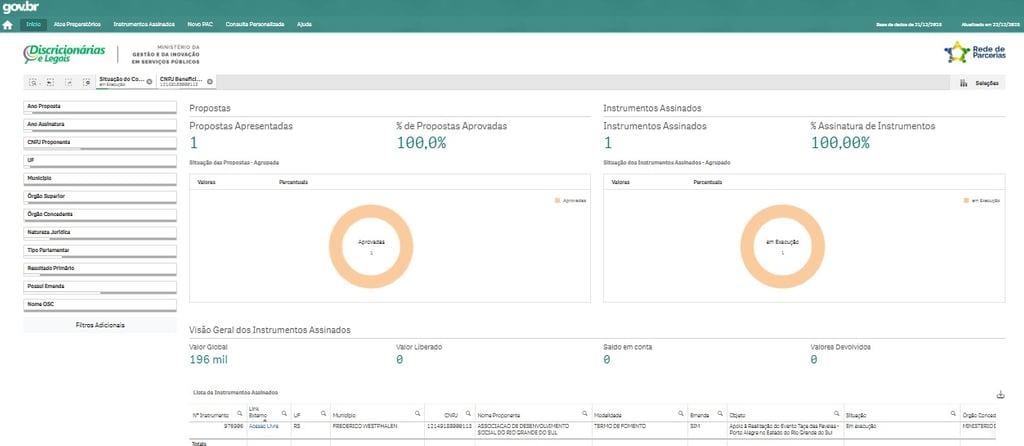Click the Filtros Adicionais button
Viewport: 1024px width, 446px height.
pos(100,325)
